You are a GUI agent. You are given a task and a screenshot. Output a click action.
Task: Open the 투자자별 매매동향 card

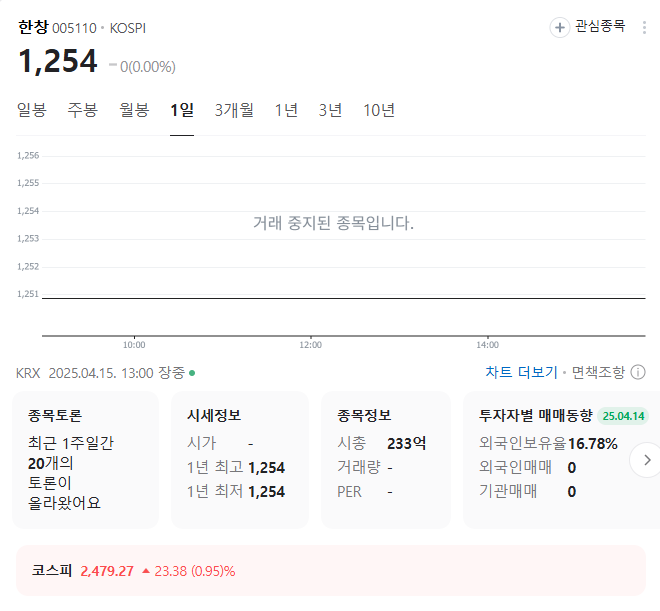(562, 460)
